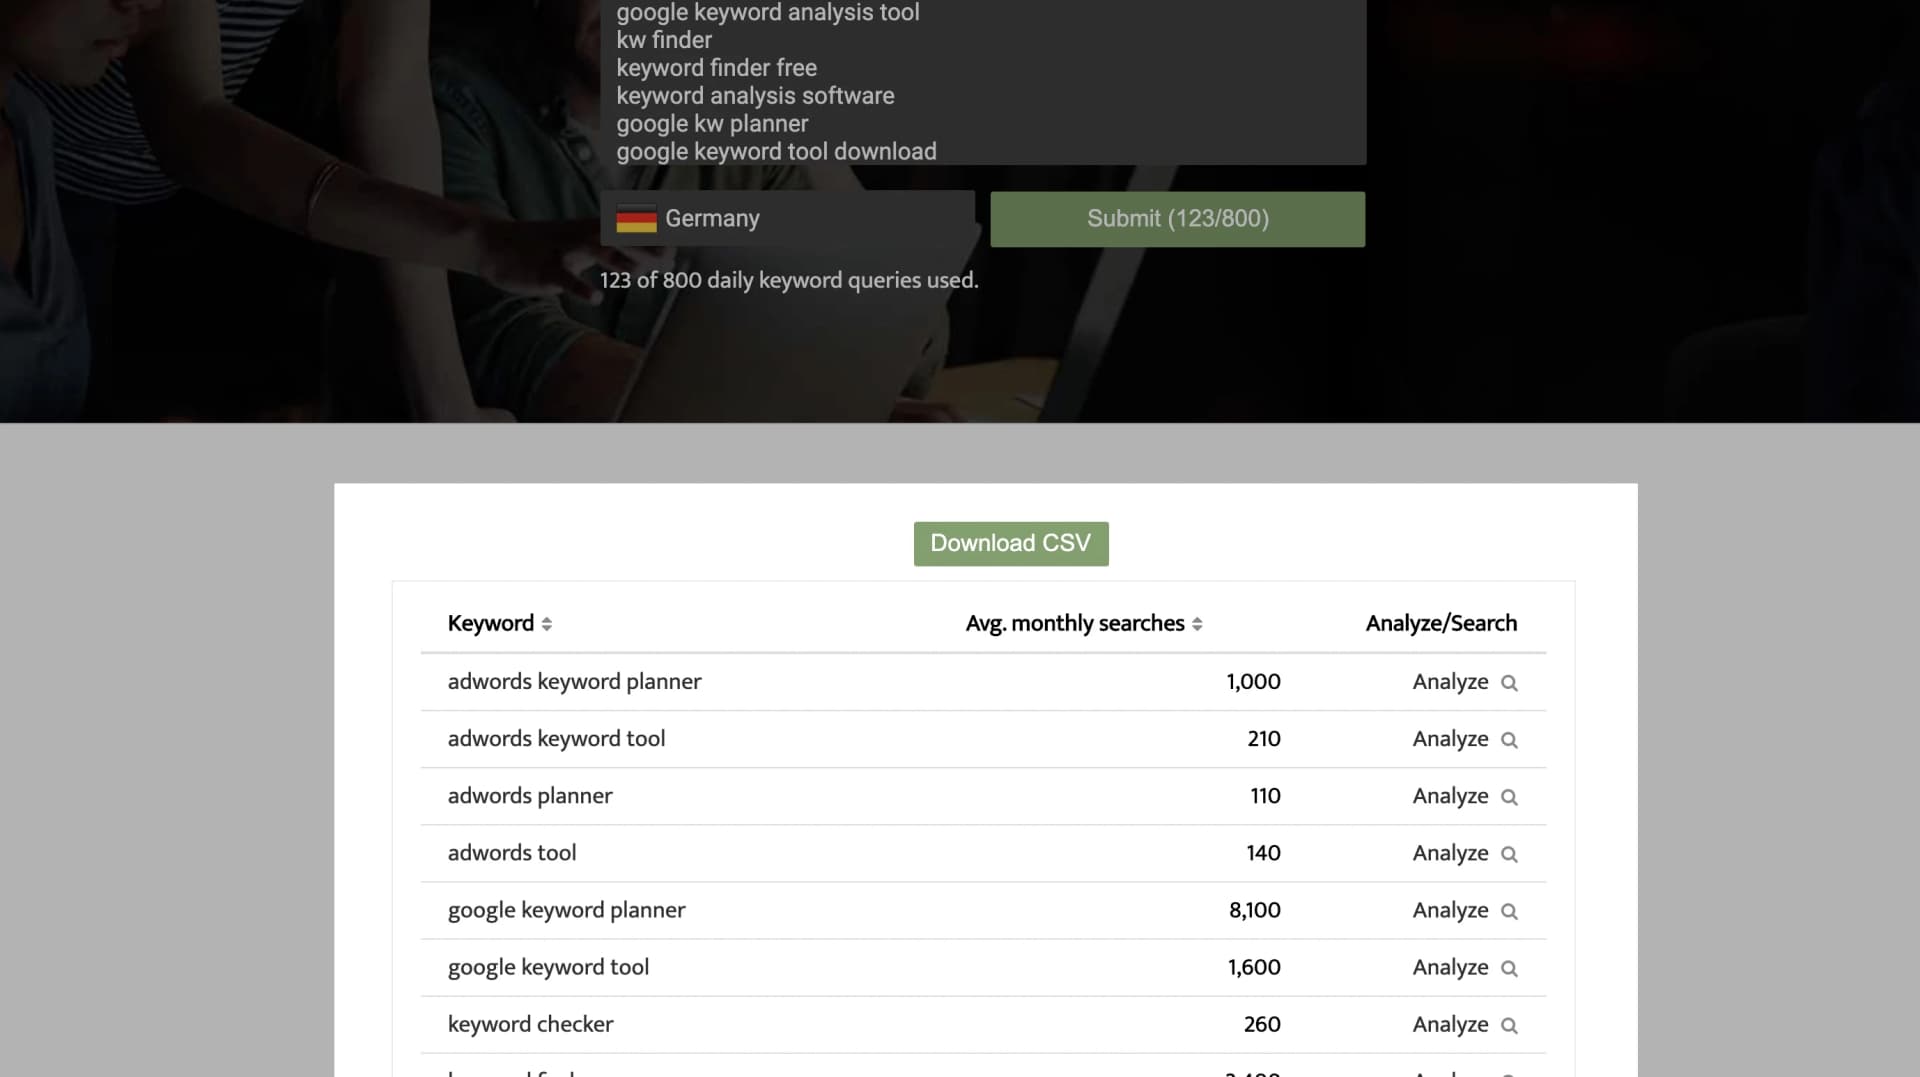
Task: Click the magnifier icon for google keyword planner
Action: click(1509, 910)
